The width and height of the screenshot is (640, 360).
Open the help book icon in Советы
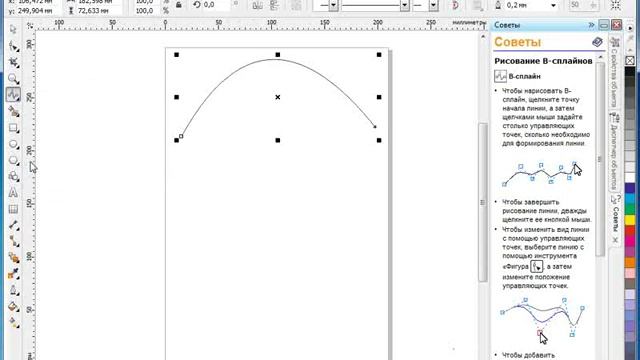[597, 42]
